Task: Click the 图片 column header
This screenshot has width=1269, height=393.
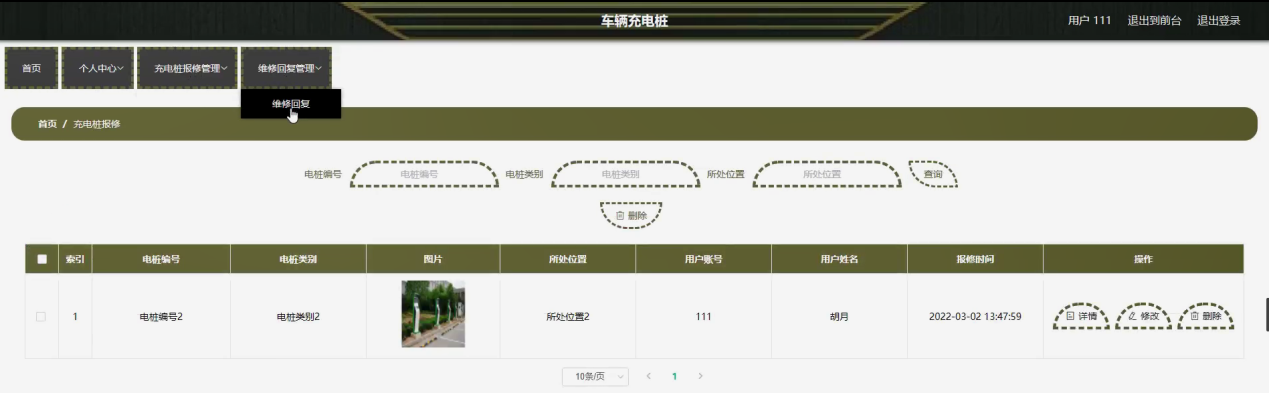Action: (433, 259)
